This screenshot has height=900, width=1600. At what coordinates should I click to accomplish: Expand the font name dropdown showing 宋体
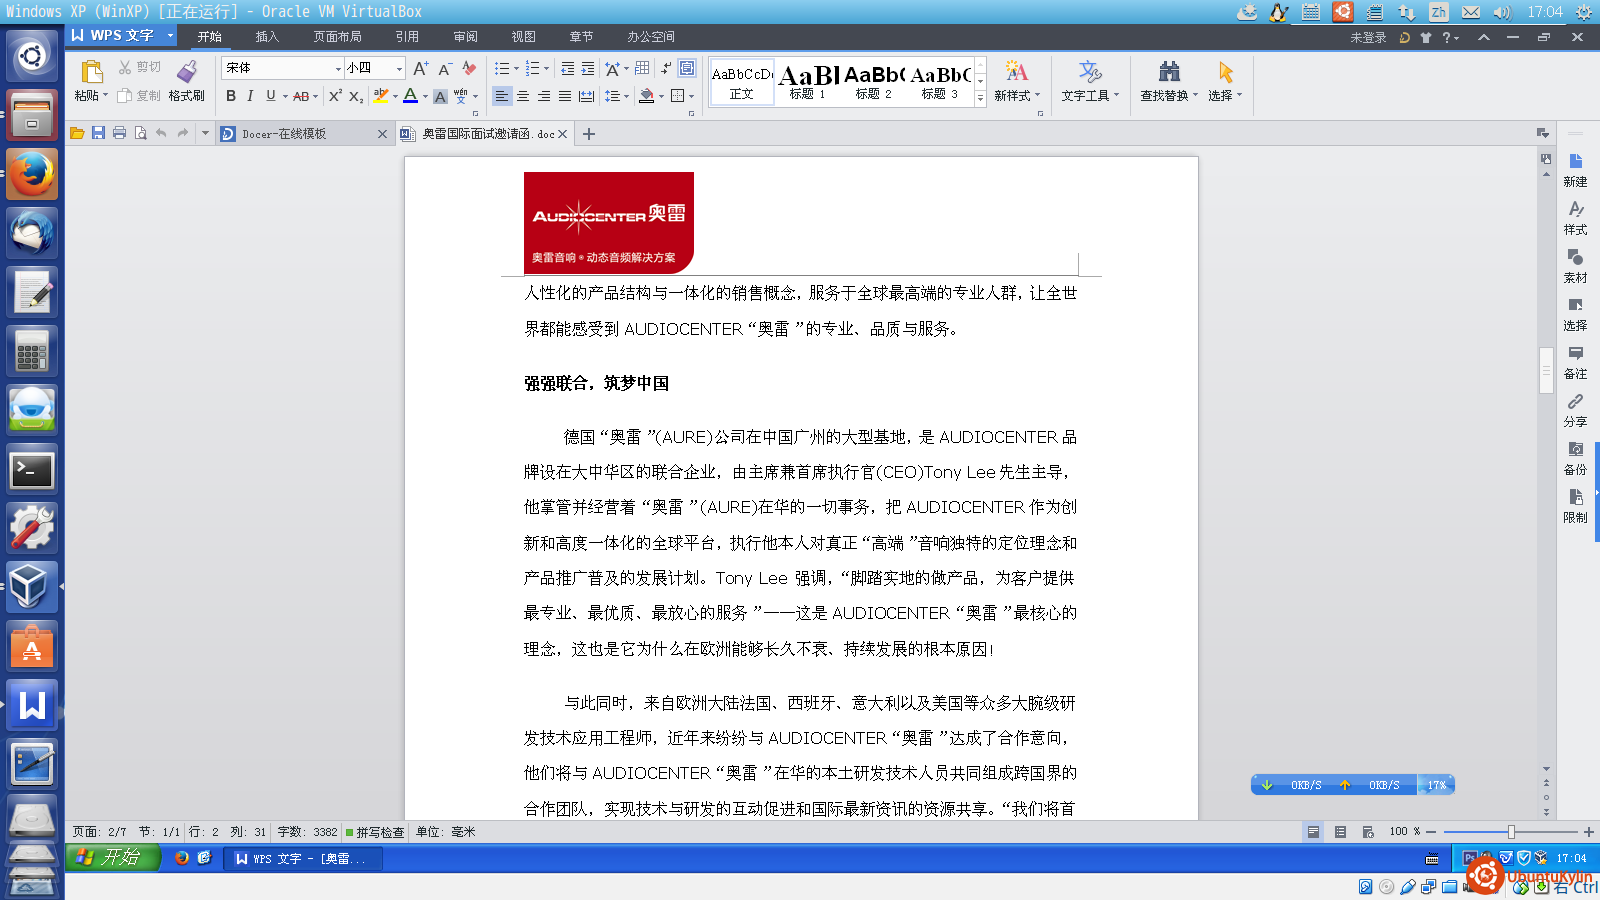[338, 68]
